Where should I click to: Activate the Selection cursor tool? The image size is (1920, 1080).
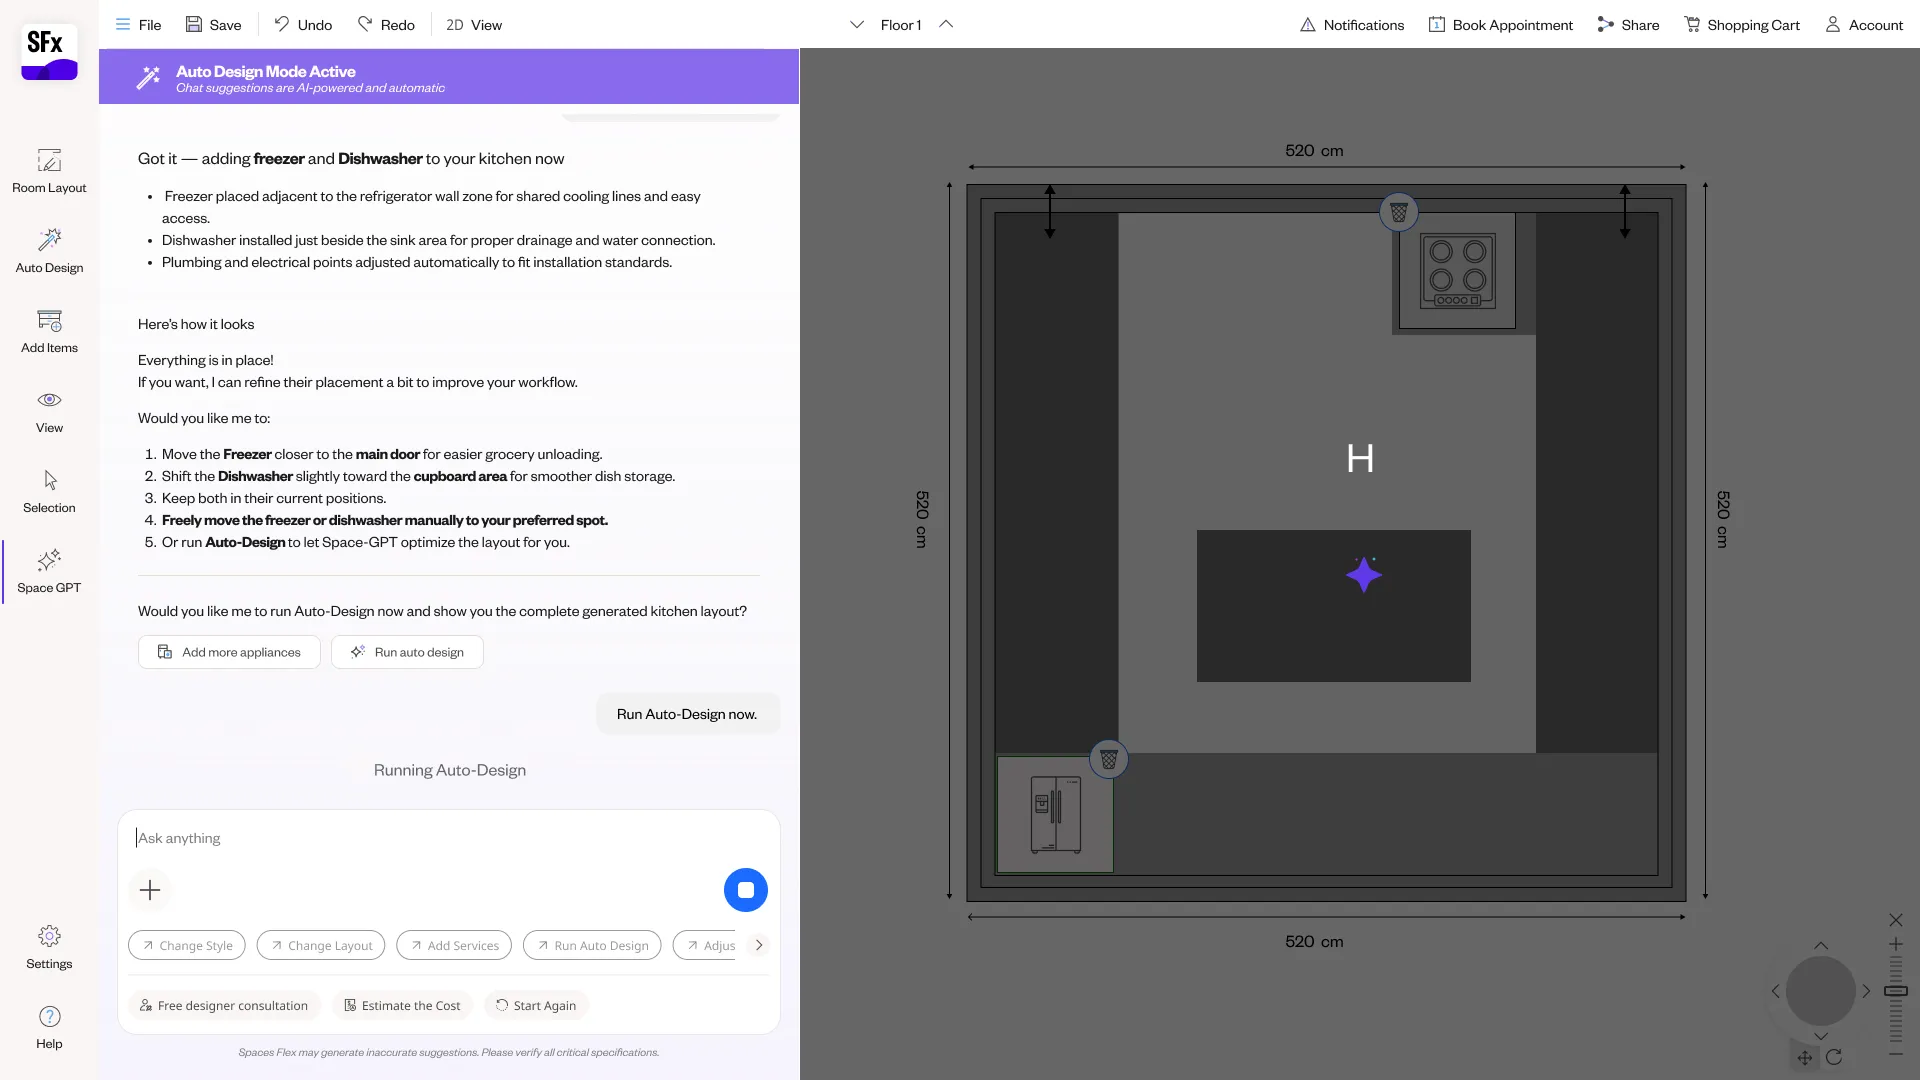click(x=49, y=491)
